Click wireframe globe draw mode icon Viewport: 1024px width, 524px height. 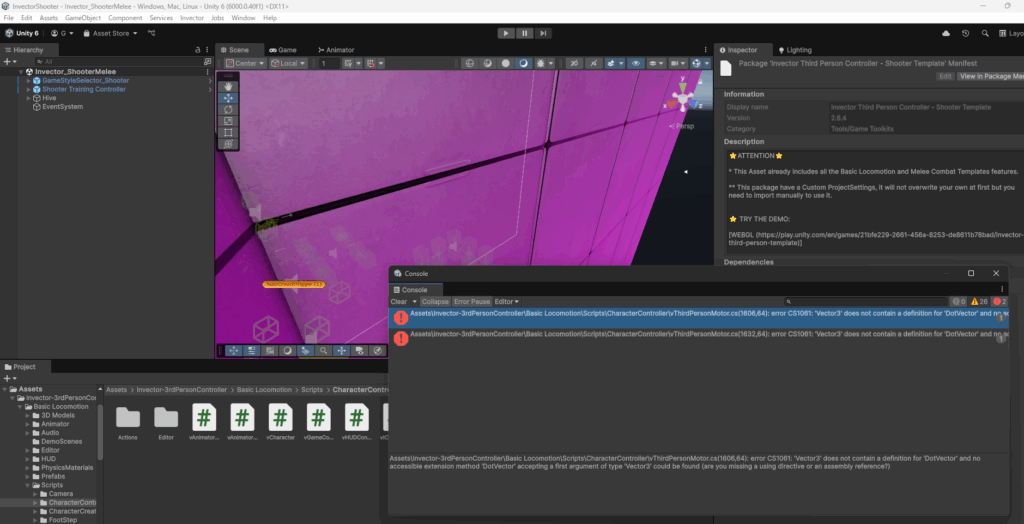click(468, 63)
